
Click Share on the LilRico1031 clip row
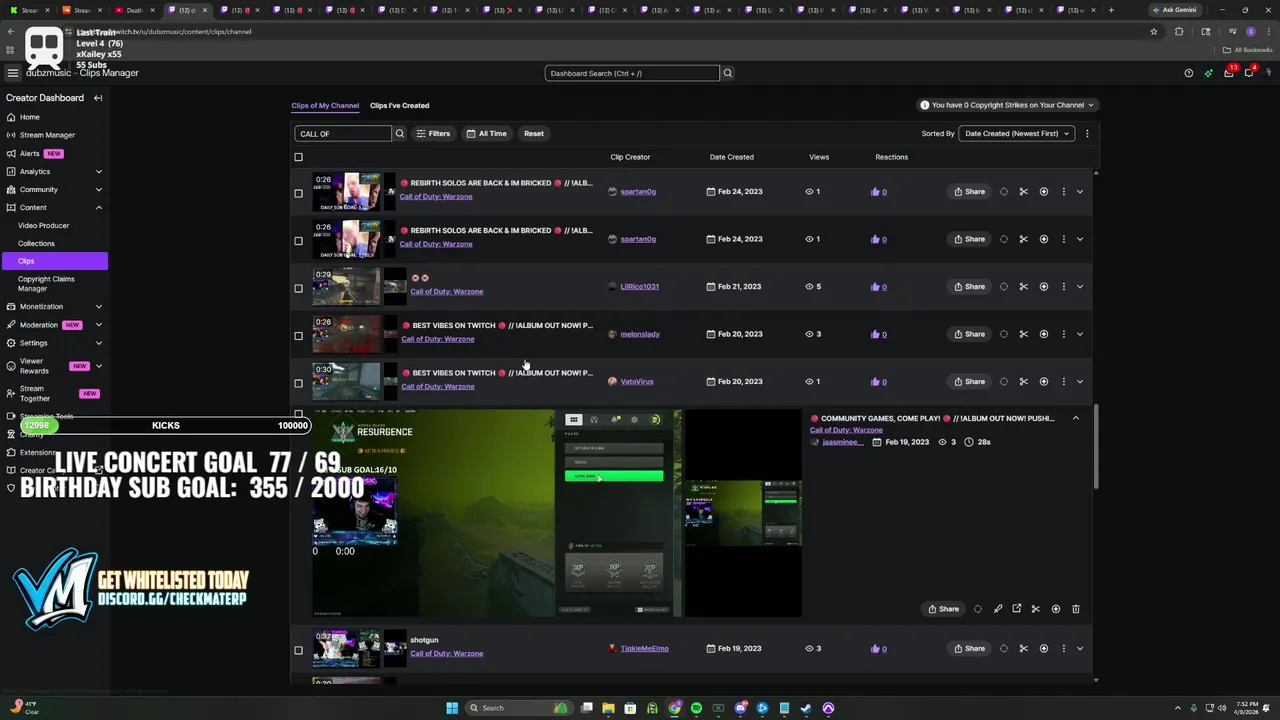(969, 287)
